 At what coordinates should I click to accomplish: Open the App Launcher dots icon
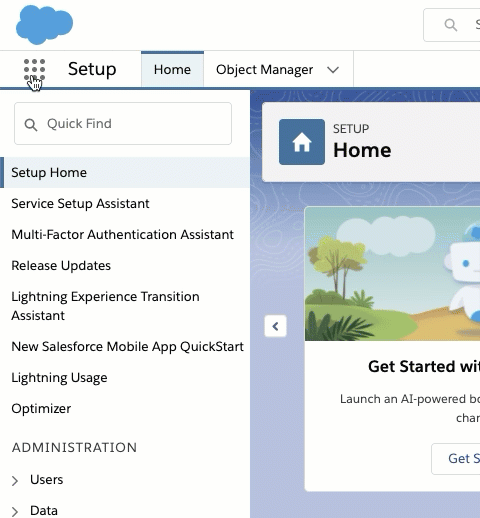[x=34, y=70]
